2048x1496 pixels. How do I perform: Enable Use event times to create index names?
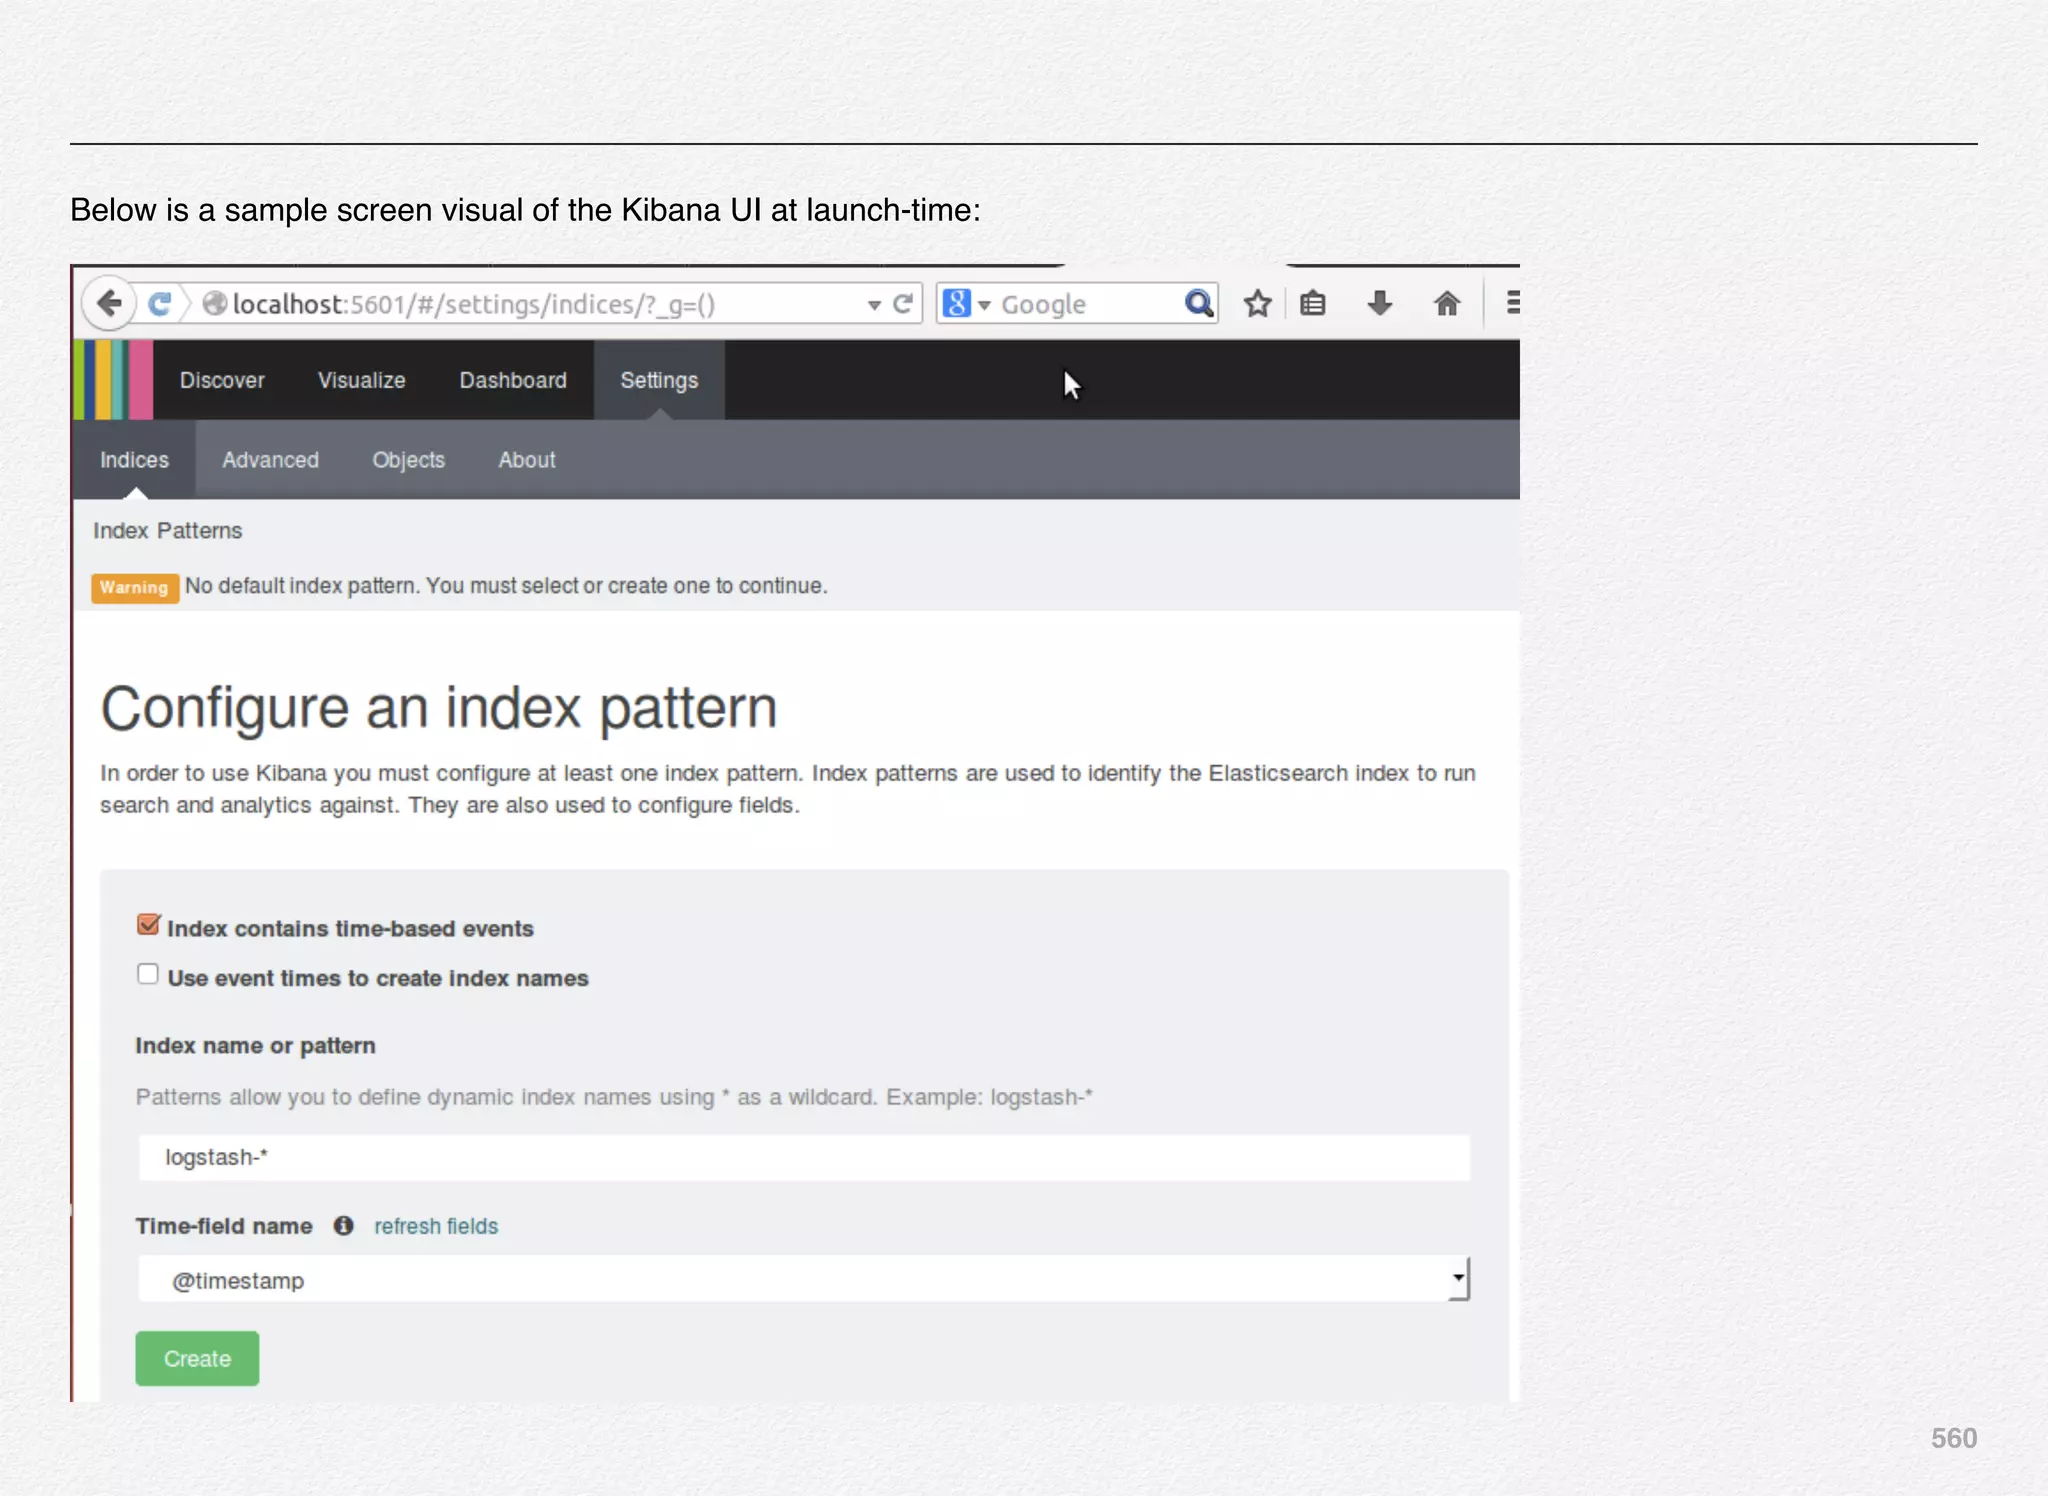[148, 974]
